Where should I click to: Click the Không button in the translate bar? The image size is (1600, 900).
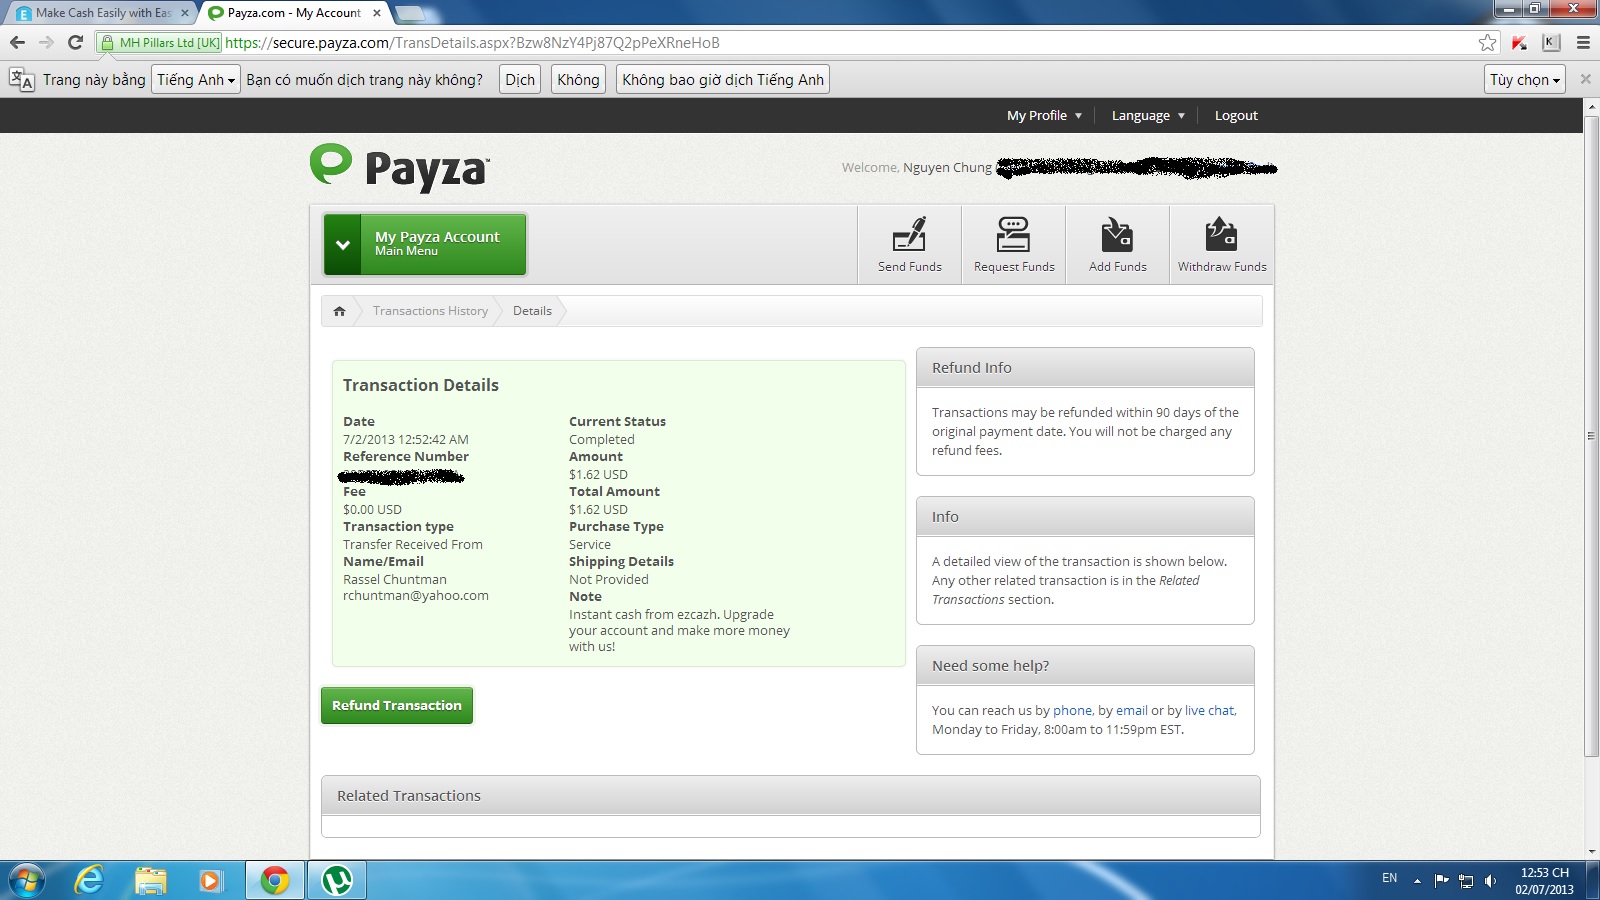pyautogui.click(x=578, y=80)
